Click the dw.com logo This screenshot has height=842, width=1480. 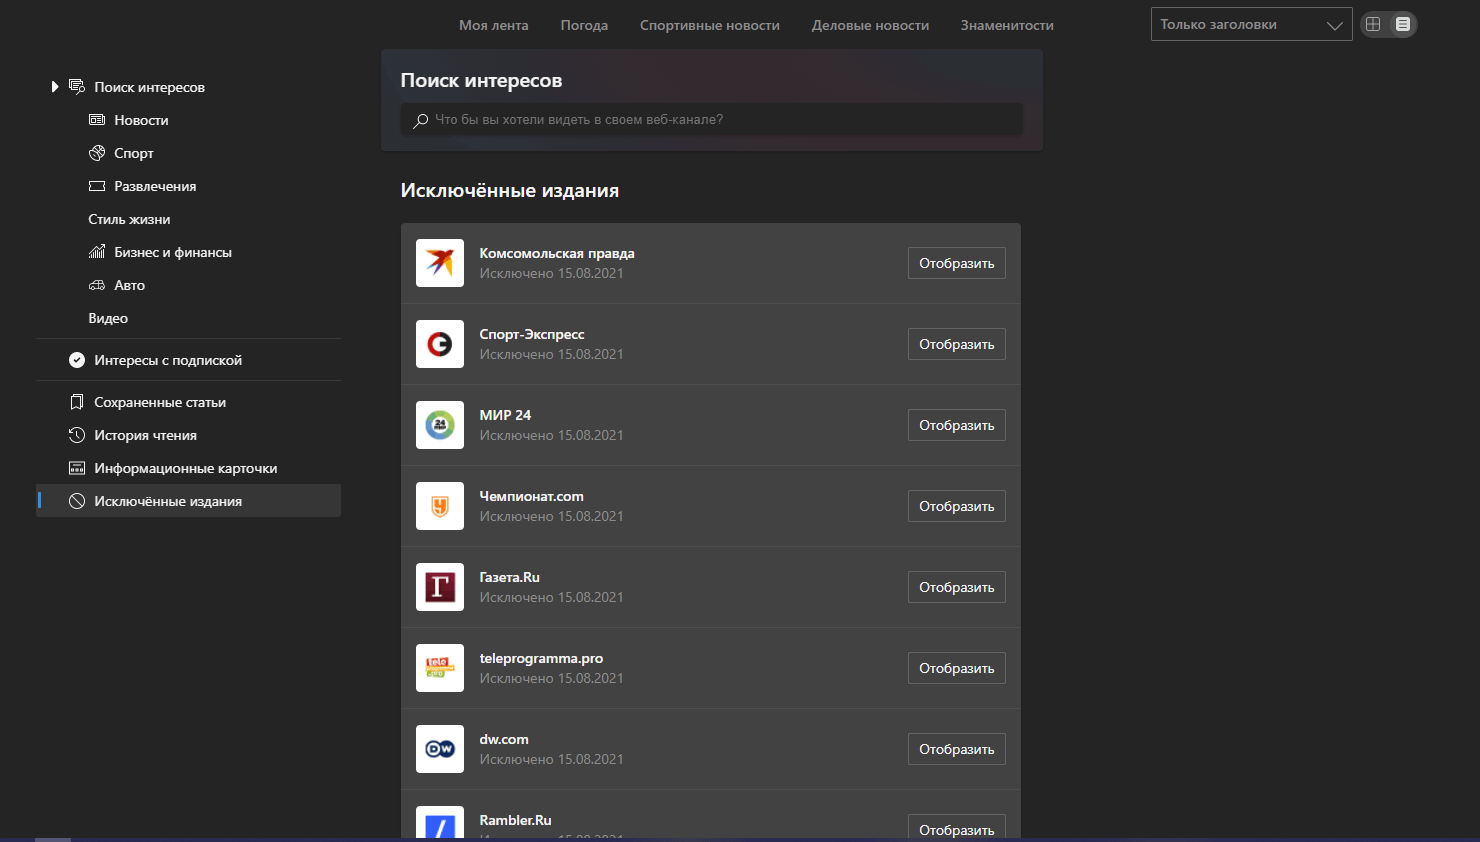pyautogui.click(x=440, y=749)
